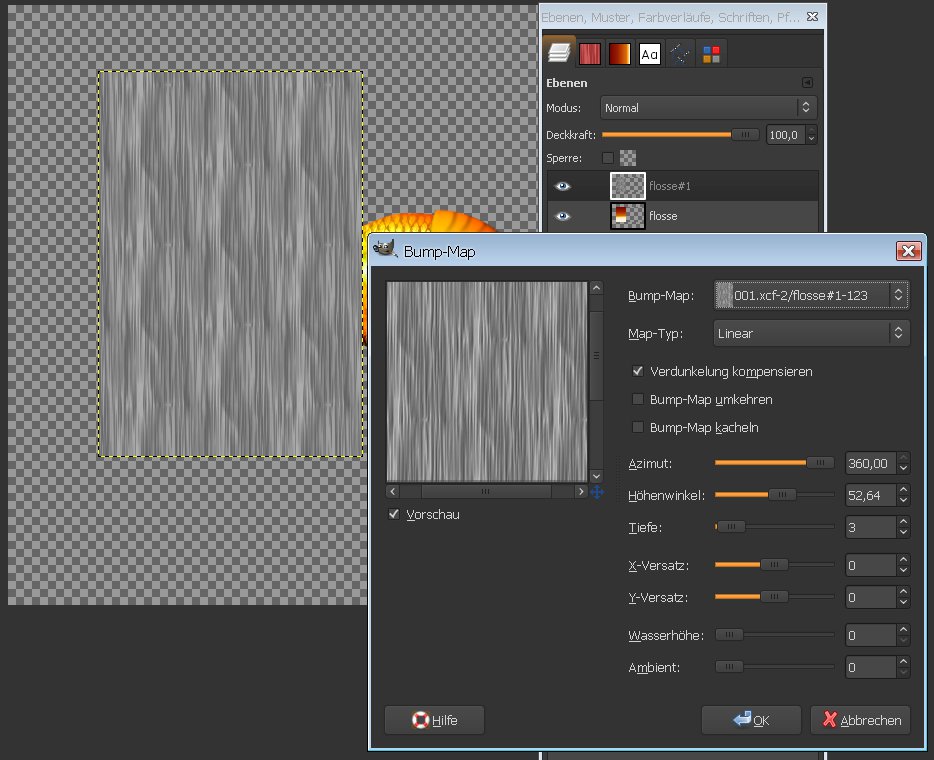This screenshot has height=760, width=934.
Task: Open the Layers (Ebenen) tab icon
Action: tap(559, 53)
